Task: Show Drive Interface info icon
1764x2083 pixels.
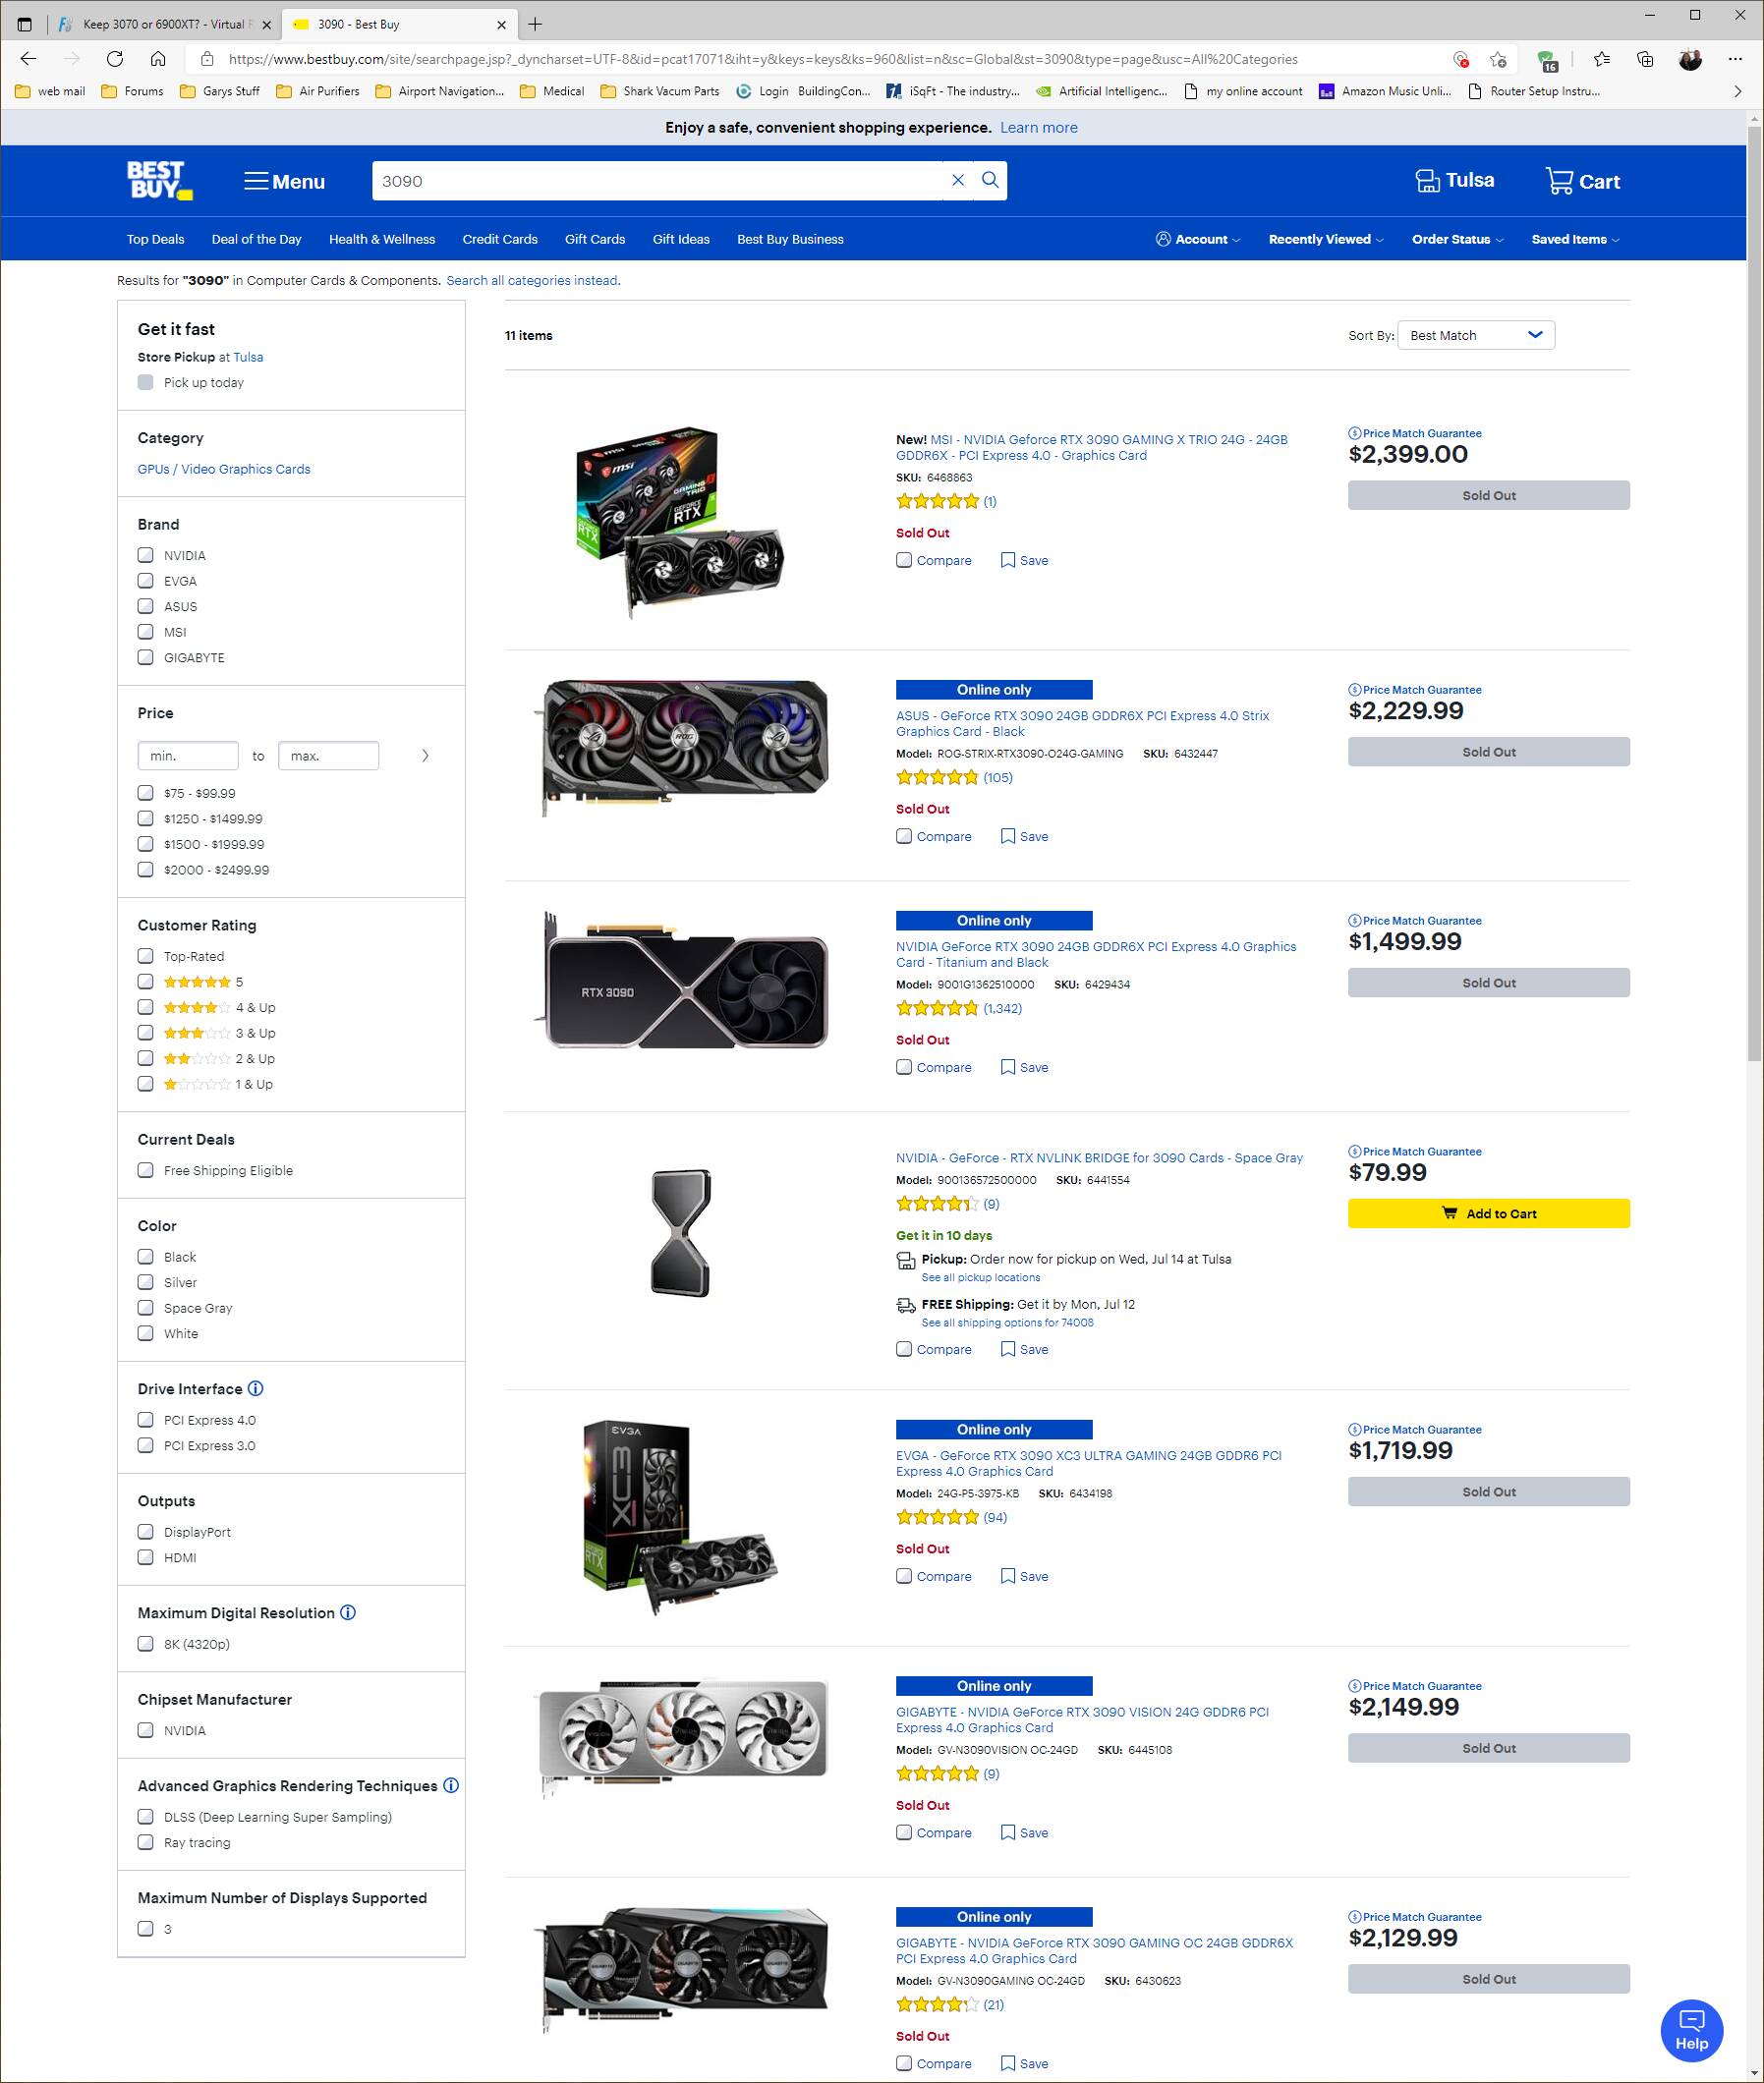Action: click(x=256, y=1388)
